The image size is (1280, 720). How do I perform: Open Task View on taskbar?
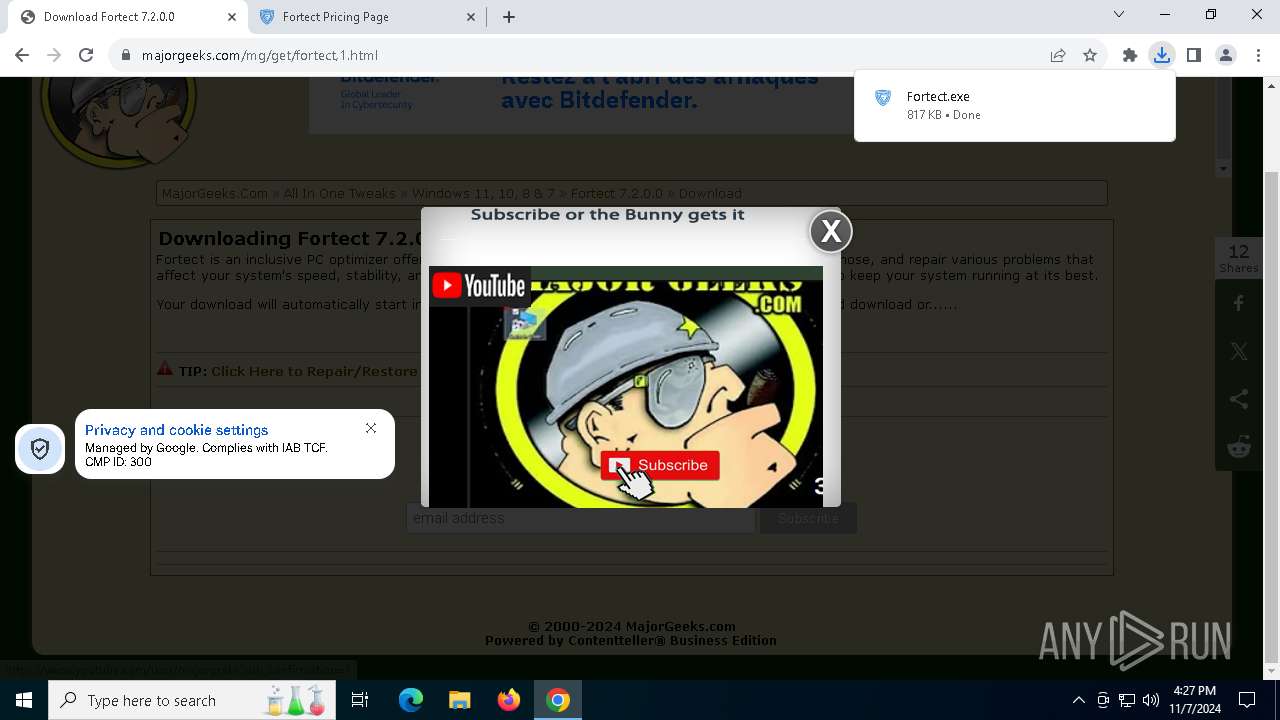click(x=360, y=700)
